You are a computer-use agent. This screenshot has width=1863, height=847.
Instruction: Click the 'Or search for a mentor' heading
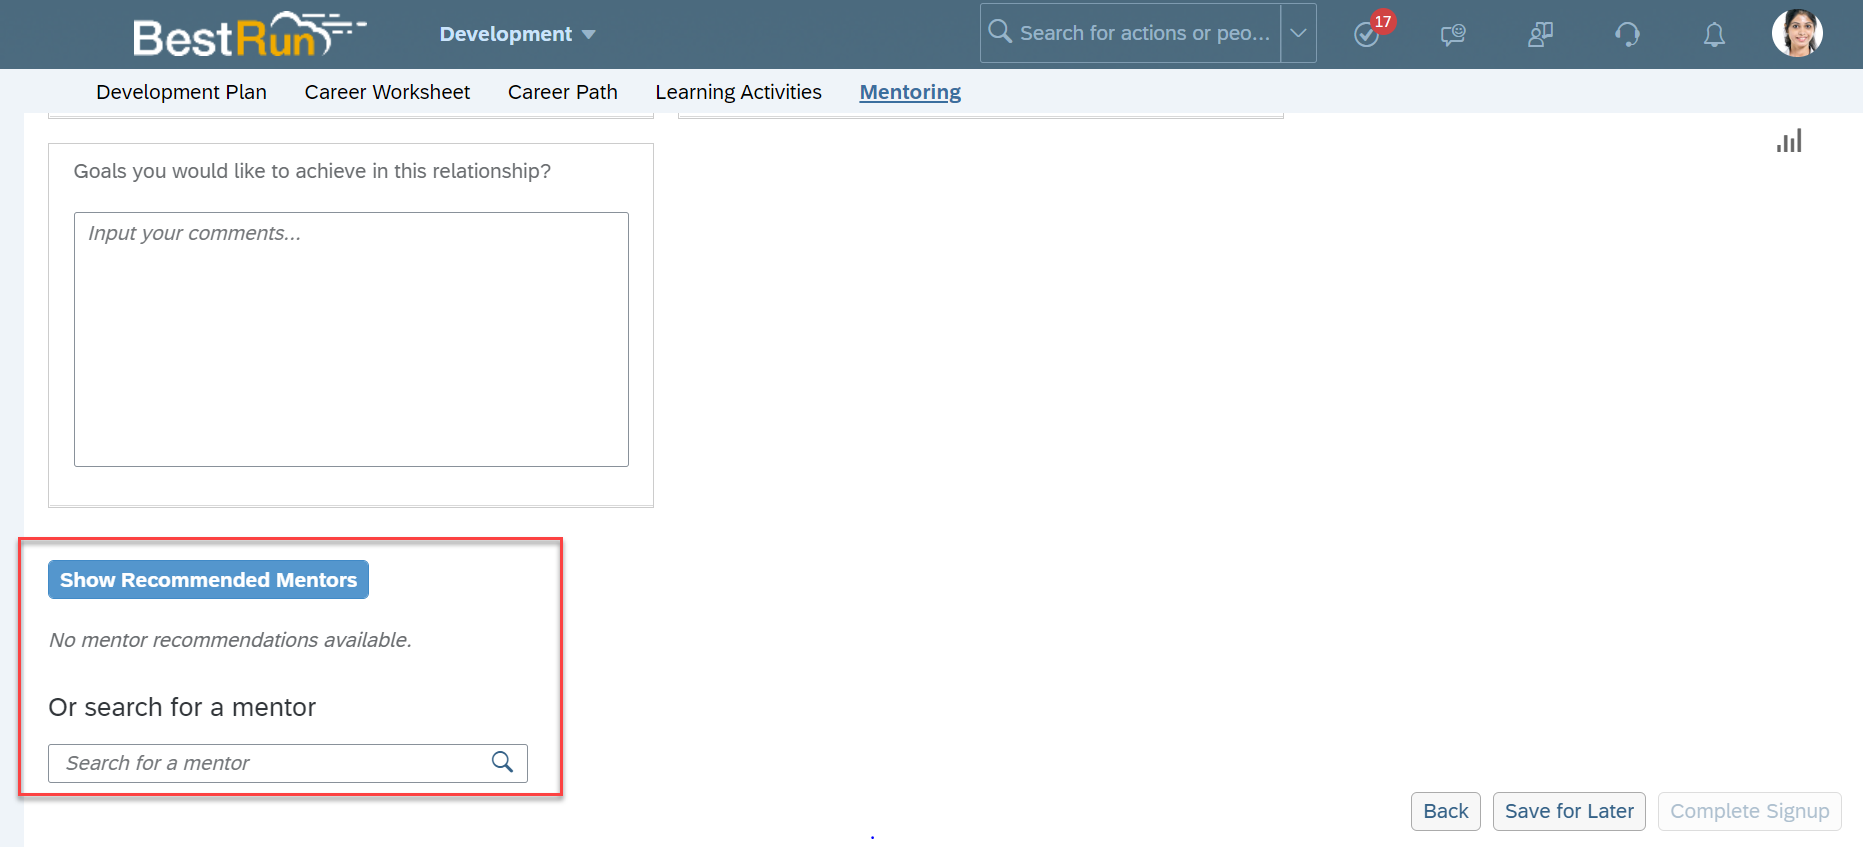[182, 707]
